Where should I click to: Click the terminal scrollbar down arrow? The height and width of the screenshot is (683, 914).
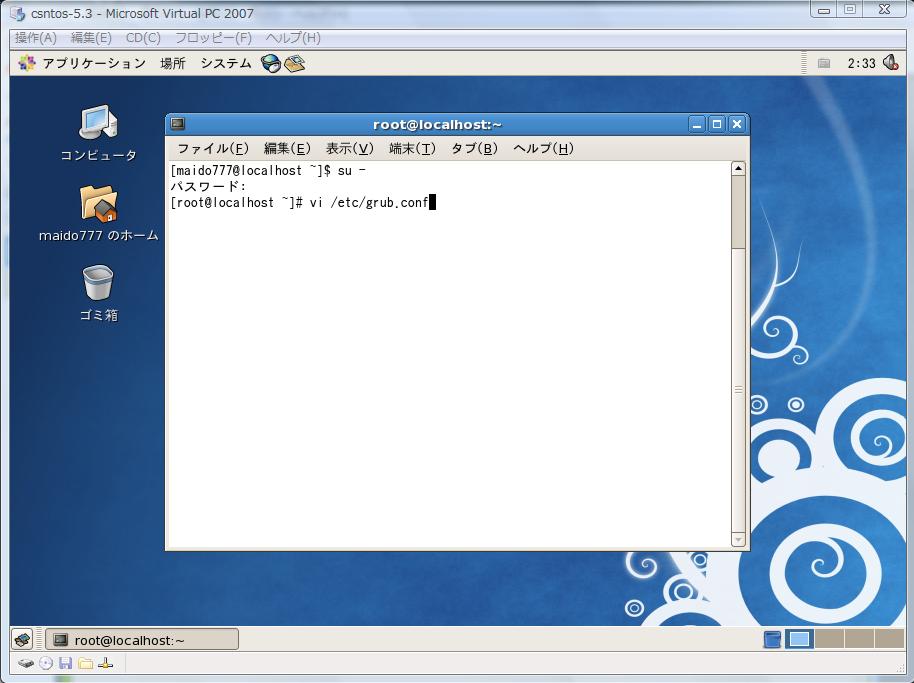coord(738,540)
